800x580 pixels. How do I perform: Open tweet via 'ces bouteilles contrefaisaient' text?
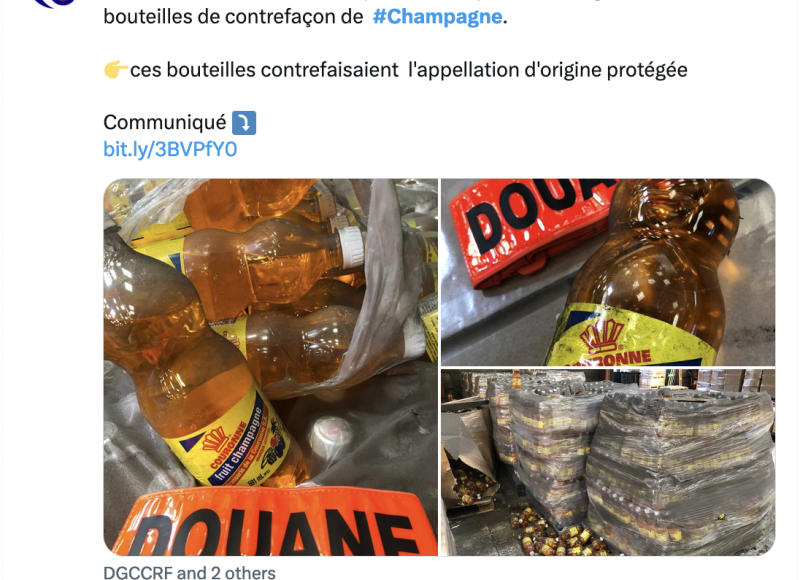click(264, 70)
